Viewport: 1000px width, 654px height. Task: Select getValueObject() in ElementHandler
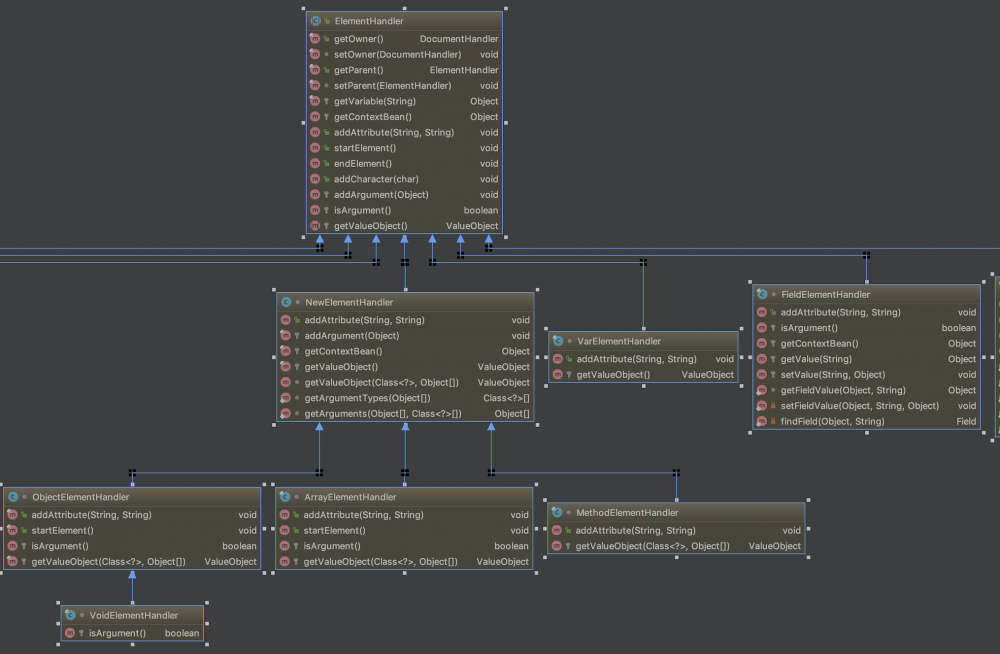(x=370, y=227)
